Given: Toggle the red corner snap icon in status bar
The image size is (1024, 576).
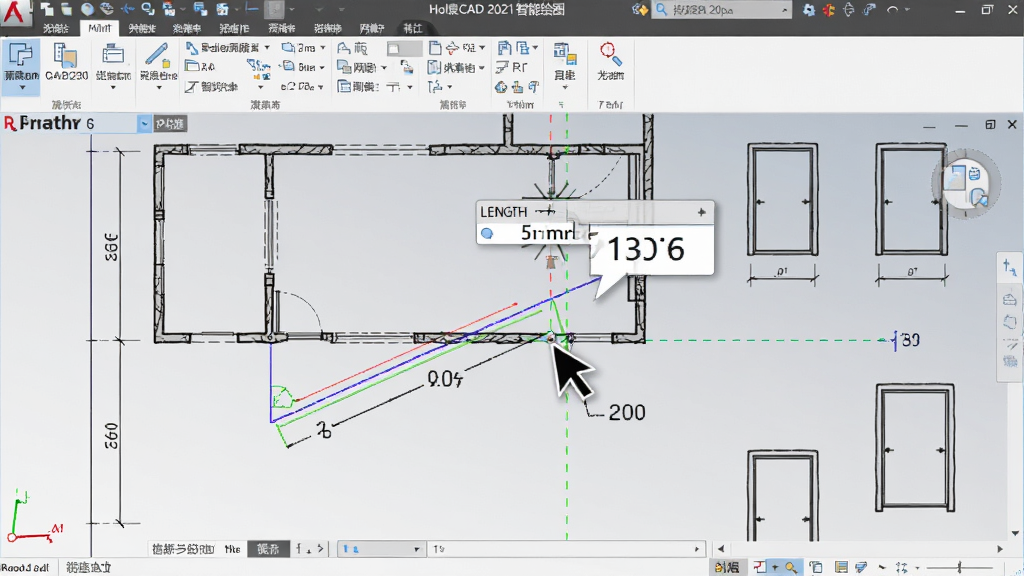Looking at the screenshot, I should [x=760, y=567].
